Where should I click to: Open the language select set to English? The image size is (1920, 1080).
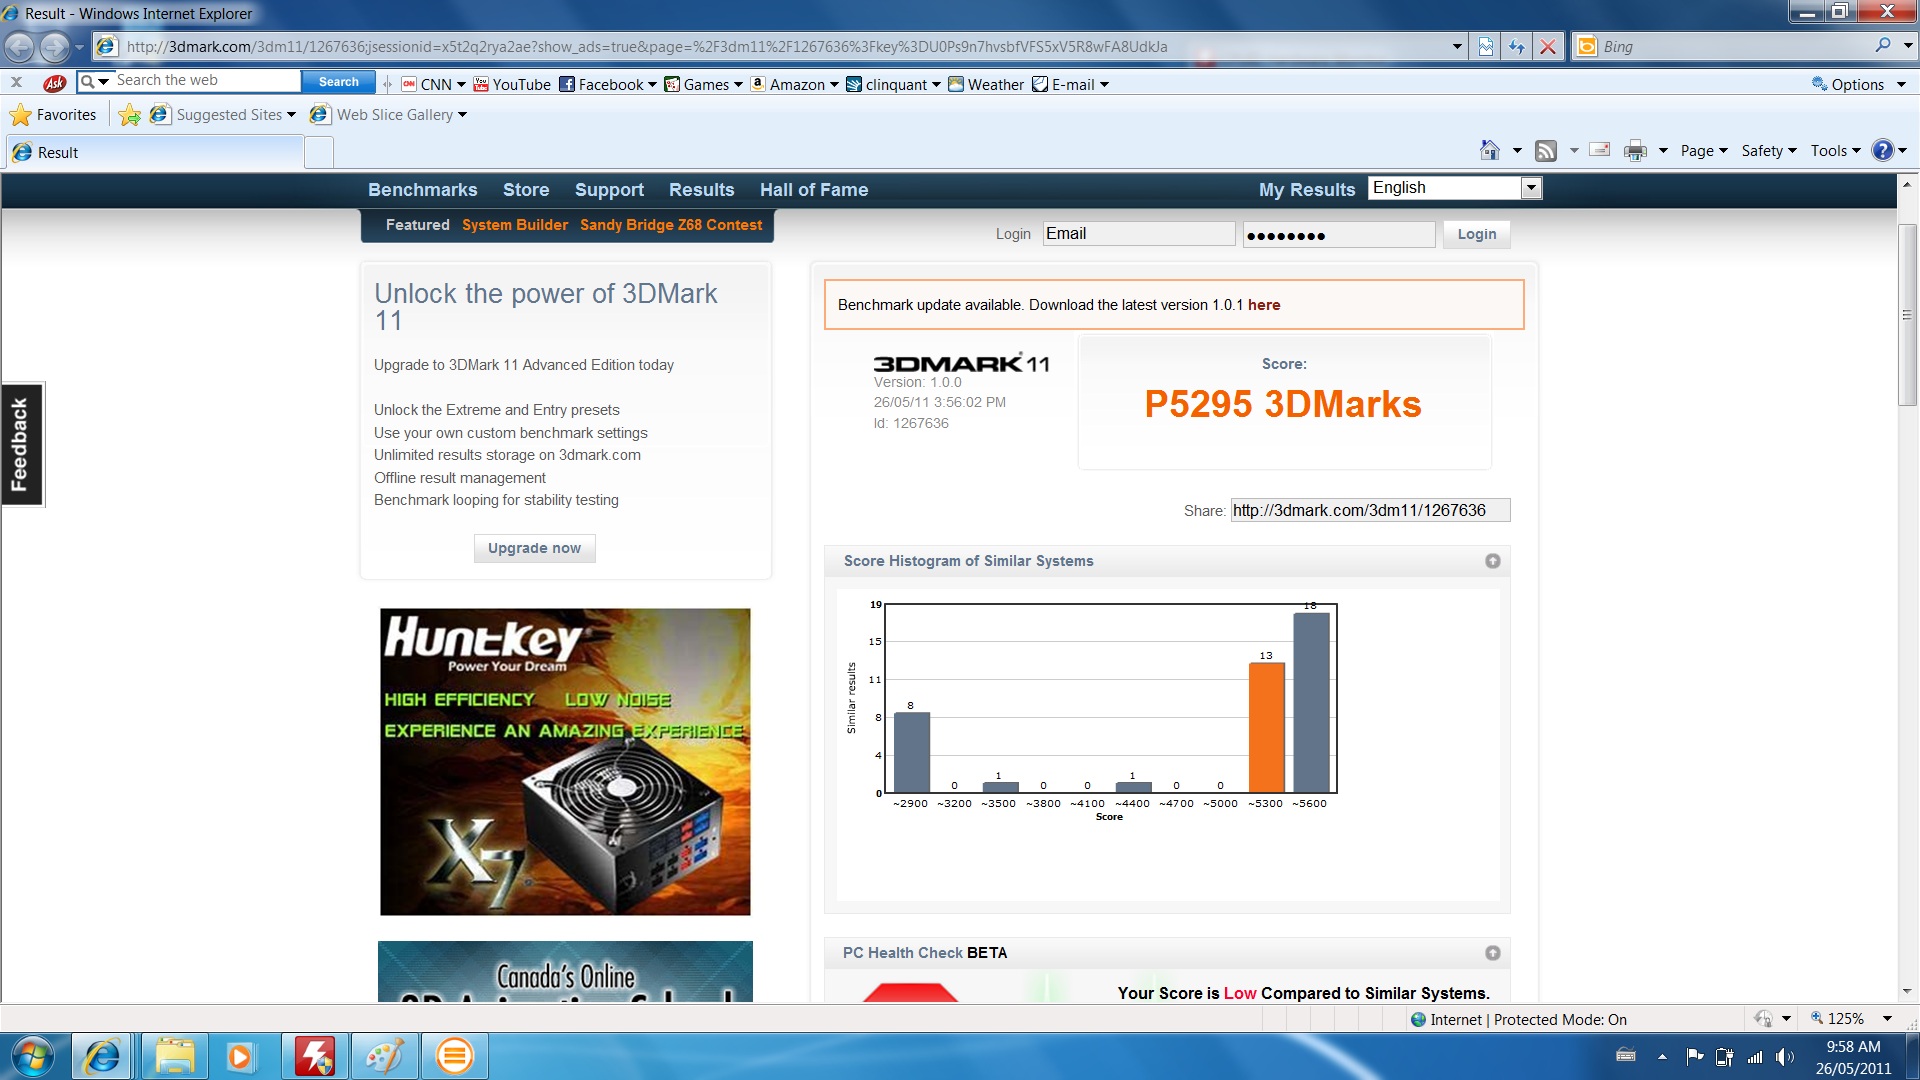(x=1455, y=188)
